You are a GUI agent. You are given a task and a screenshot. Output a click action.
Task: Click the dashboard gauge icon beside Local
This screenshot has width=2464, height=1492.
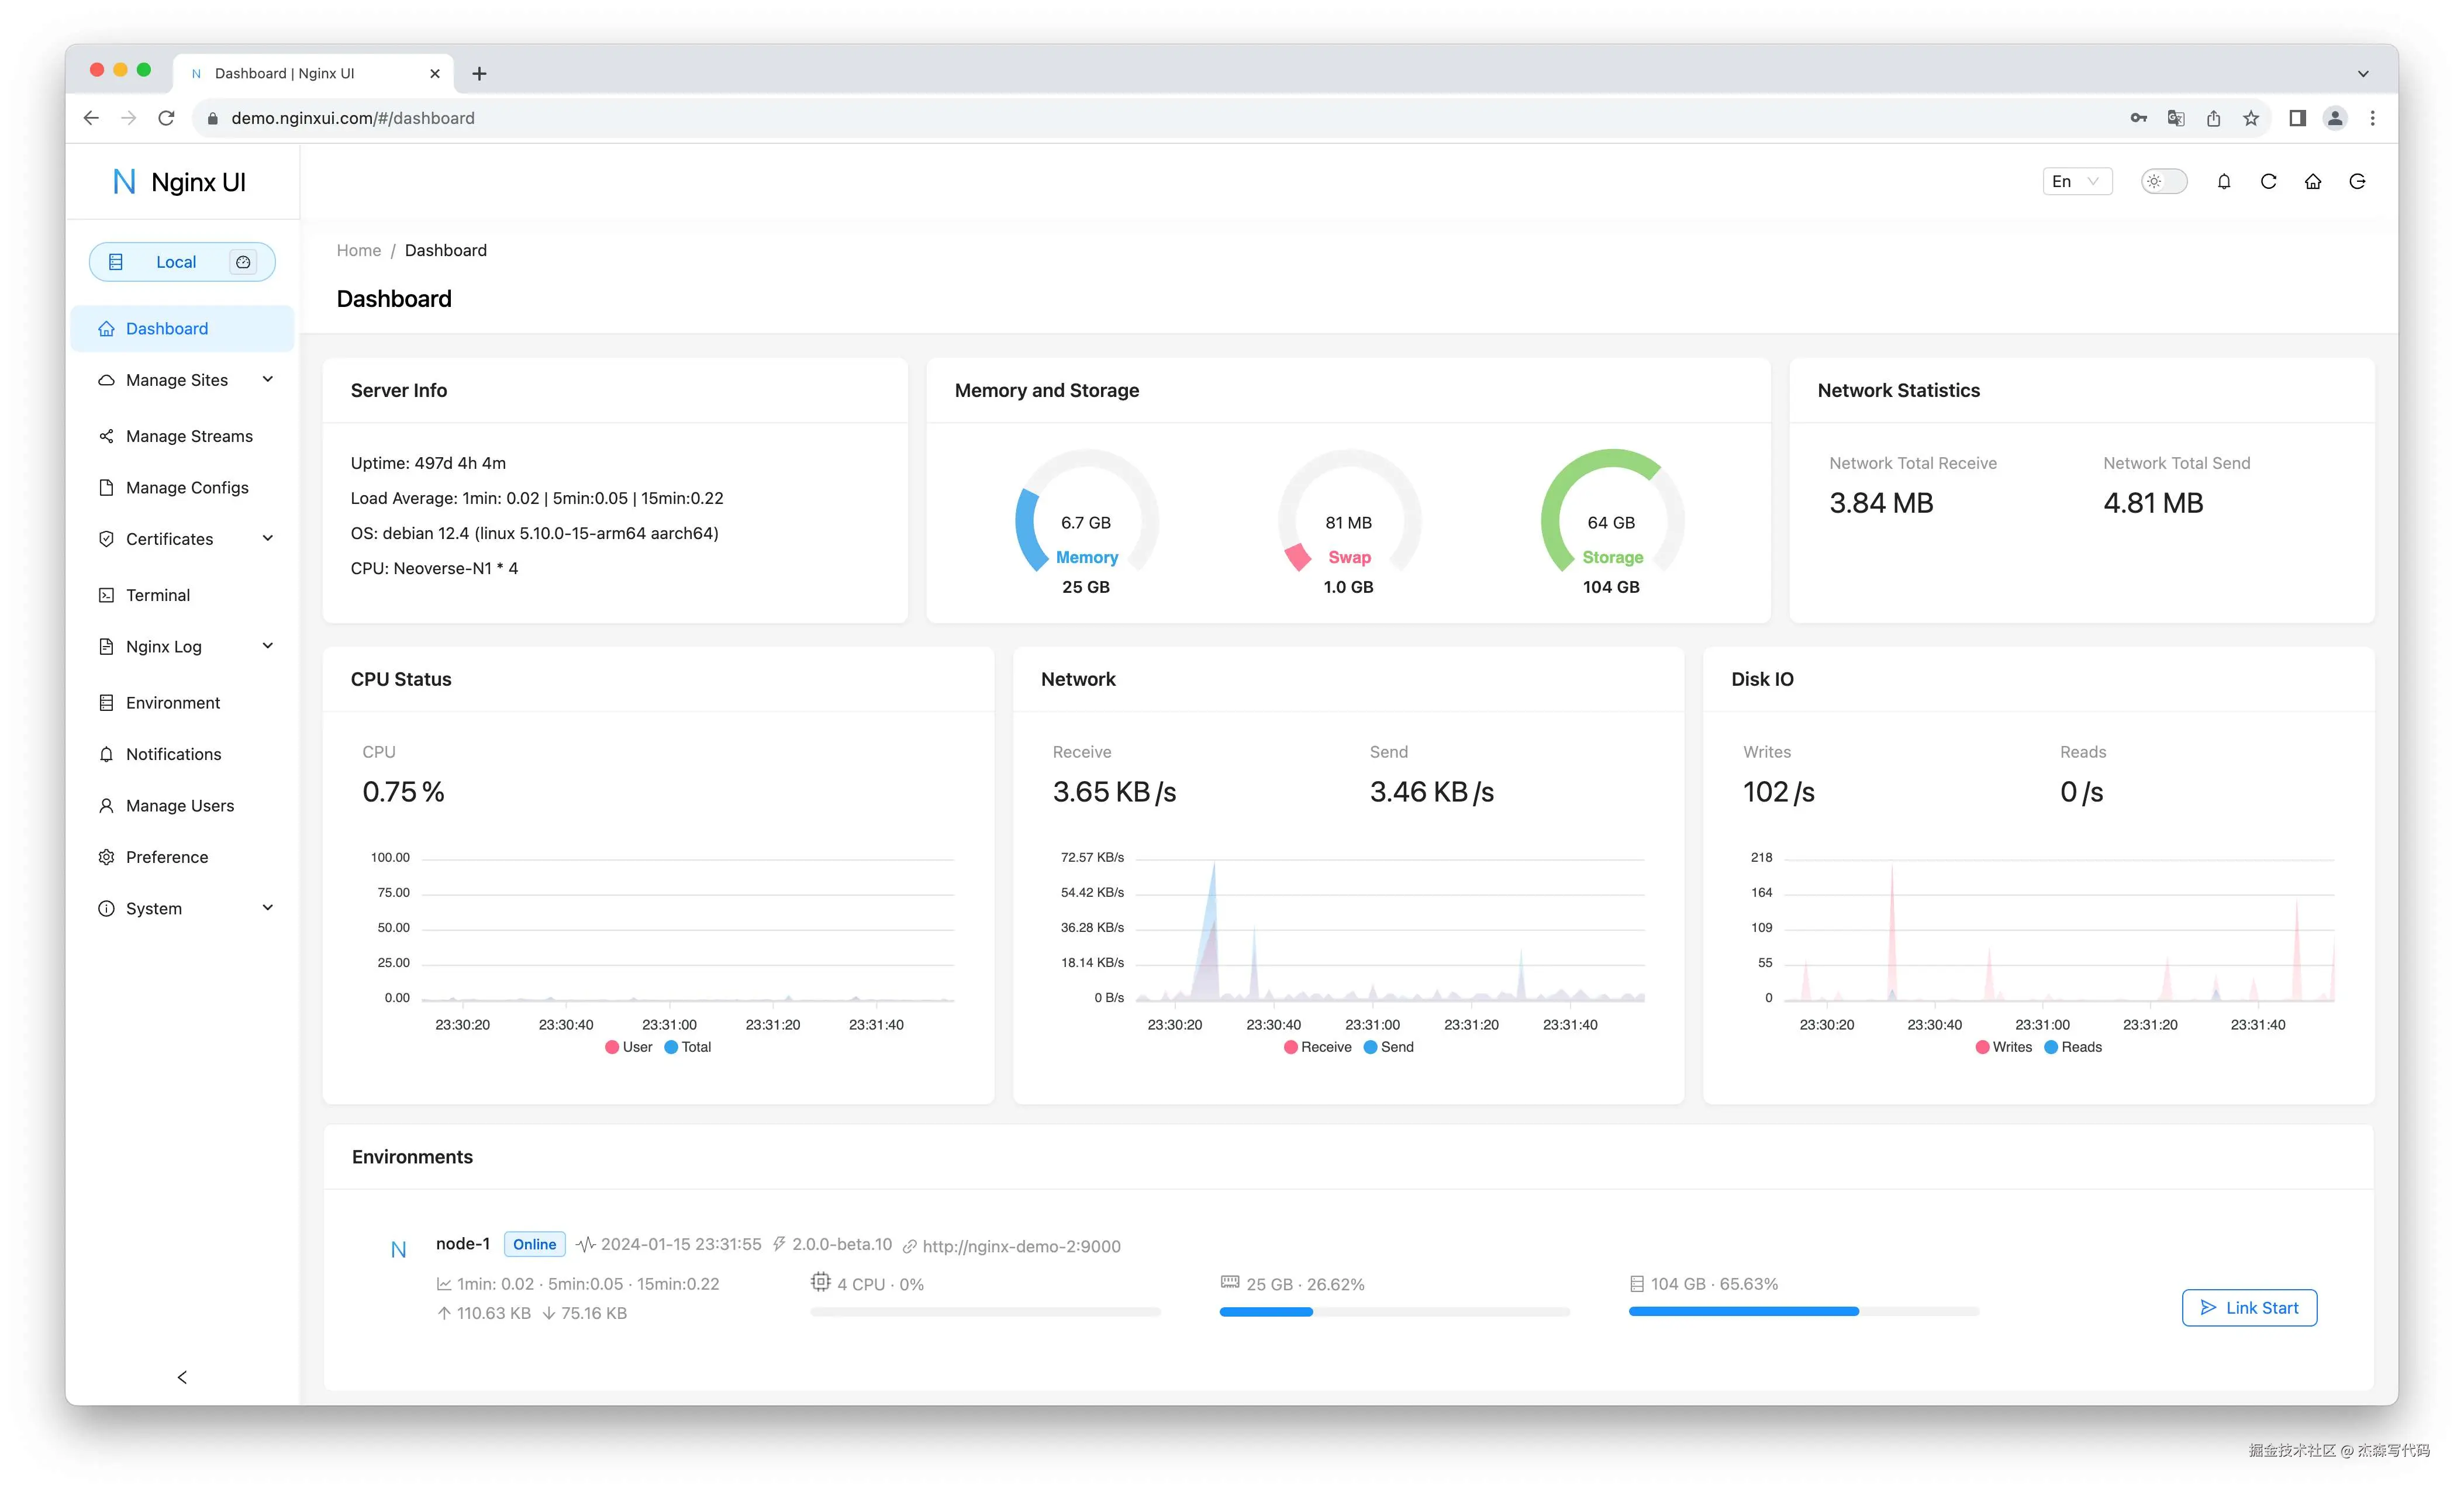[243, 262]
